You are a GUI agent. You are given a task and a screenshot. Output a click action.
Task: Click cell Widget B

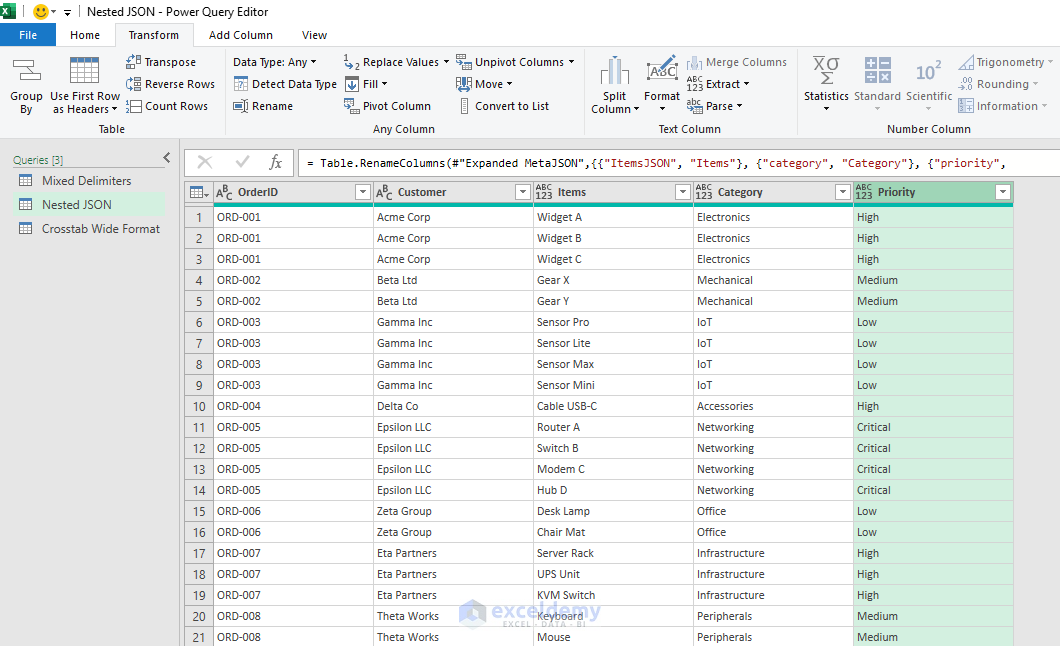(x=613, y=238)
